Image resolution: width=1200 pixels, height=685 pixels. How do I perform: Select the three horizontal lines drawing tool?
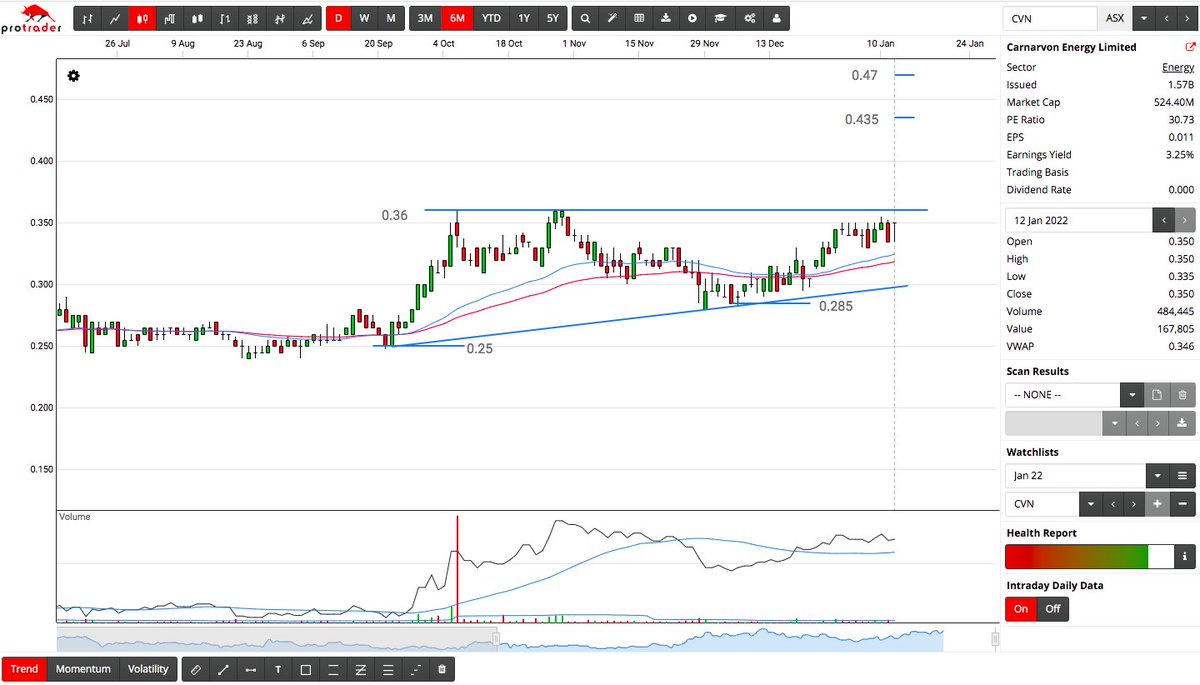pyautogui.click(x=387, y=669)
